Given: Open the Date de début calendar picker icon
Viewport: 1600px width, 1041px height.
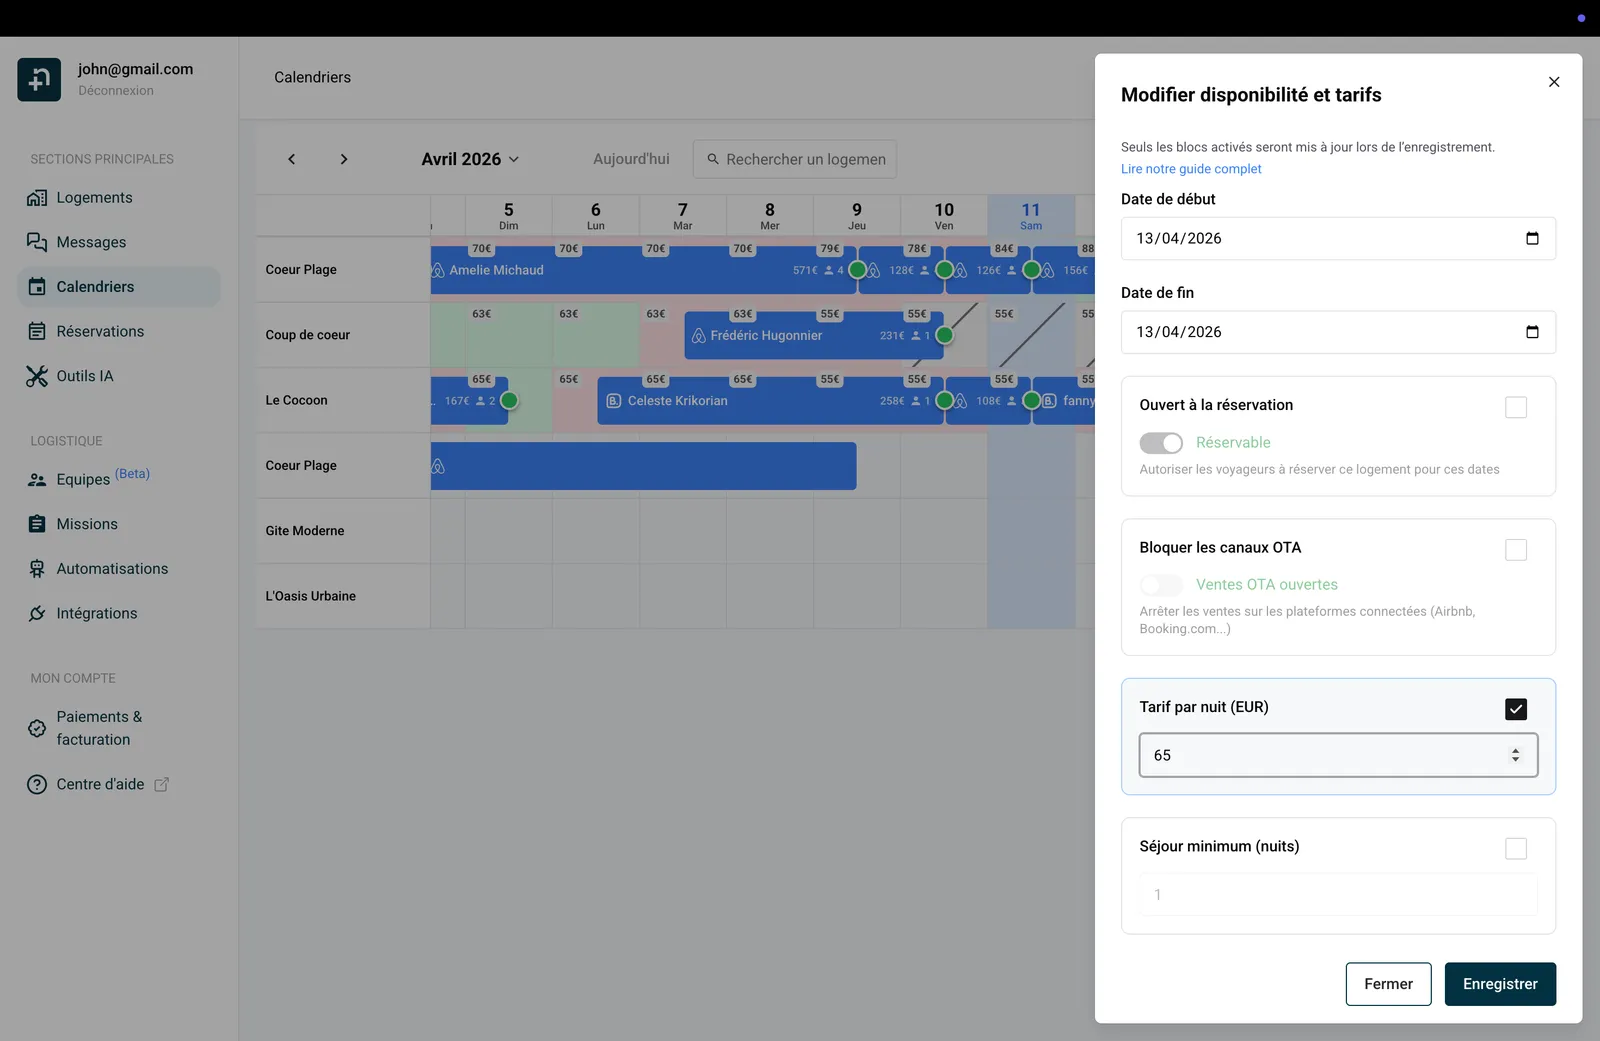Looking at the screenshot, I should (x=1532, y=238).
